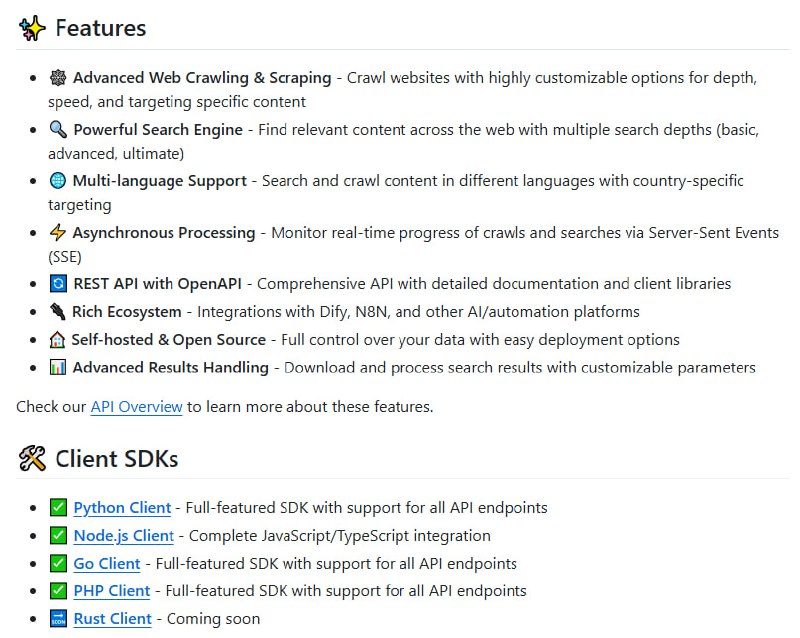The width and height of the screenshot is (800, 638).
Task: Click the green checkmark beside Node.js Client
Action: (58, 536)
